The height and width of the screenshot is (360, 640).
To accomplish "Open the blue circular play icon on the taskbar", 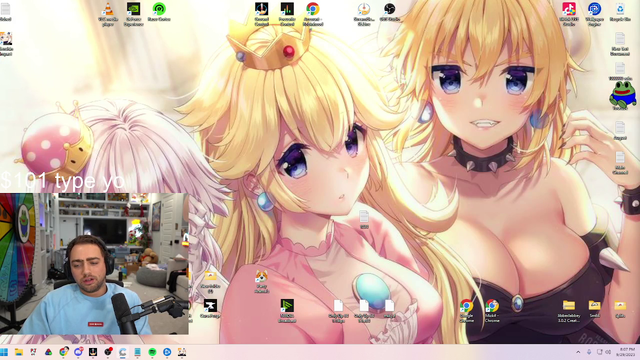I will (167, 352).
